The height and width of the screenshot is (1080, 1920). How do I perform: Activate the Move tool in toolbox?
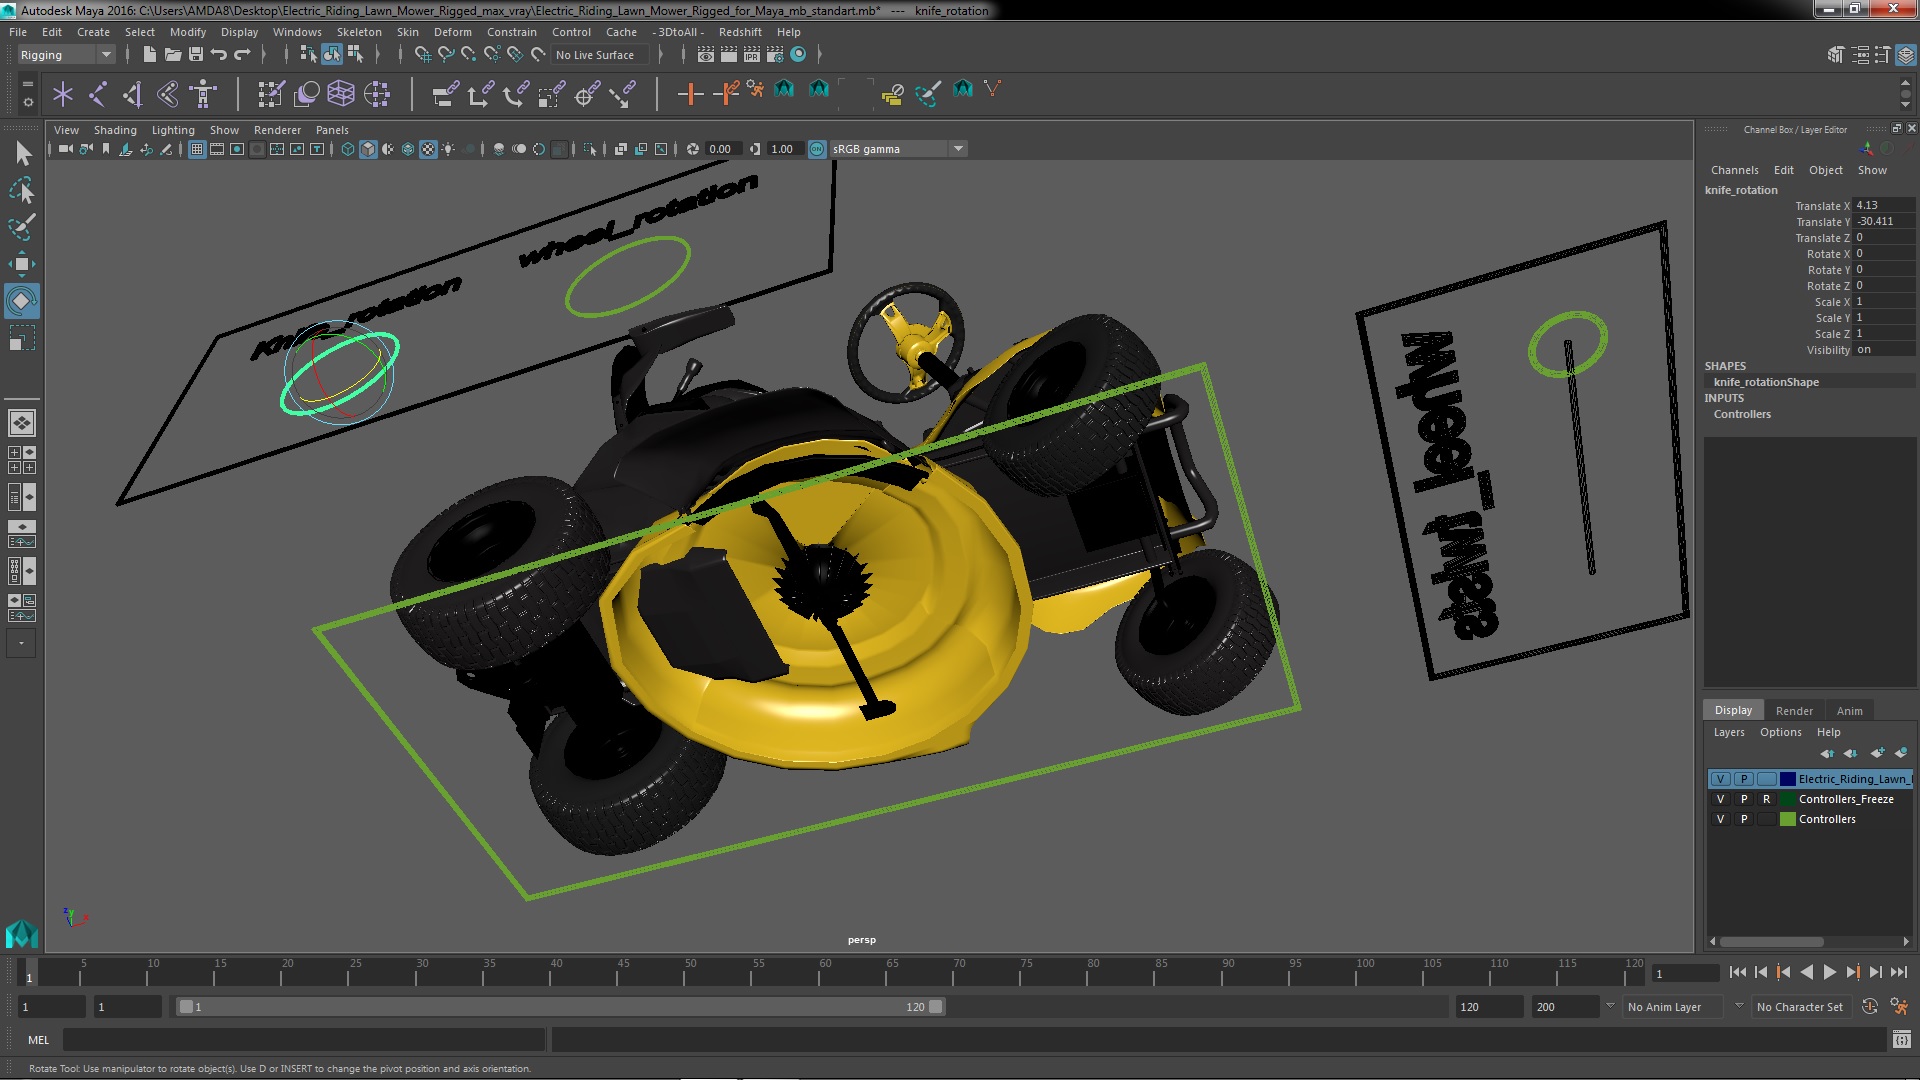(22, 264)
